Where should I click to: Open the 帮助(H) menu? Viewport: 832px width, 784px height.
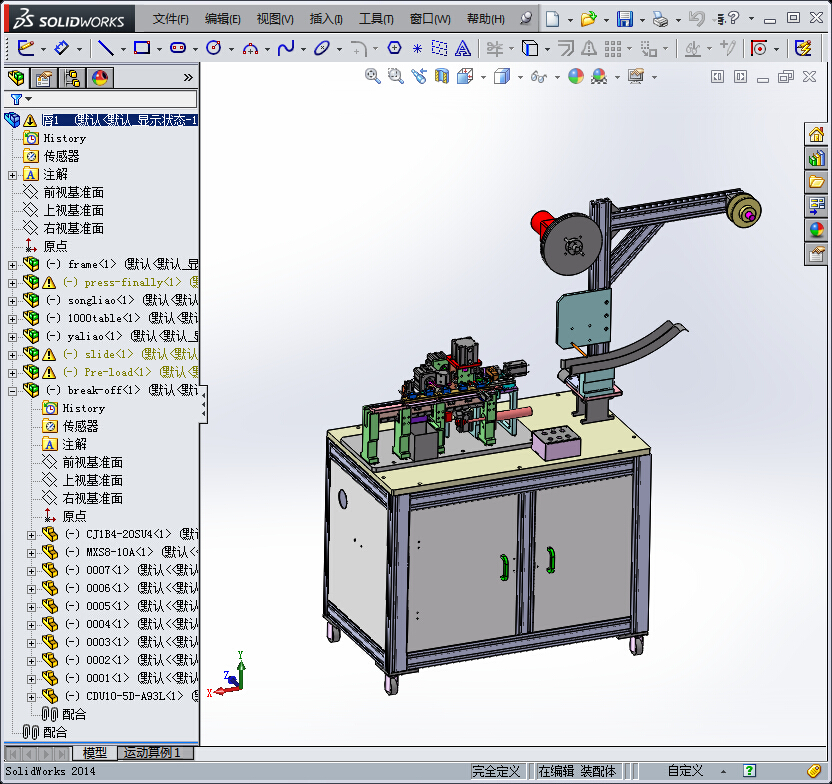point(486,19)
